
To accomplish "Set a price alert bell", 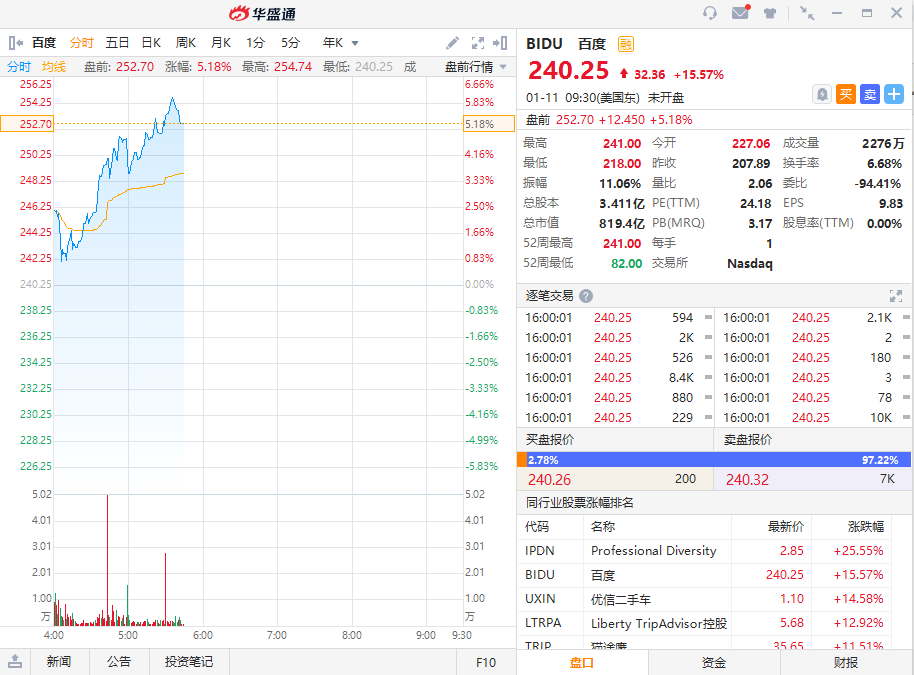I will point(822,94).
